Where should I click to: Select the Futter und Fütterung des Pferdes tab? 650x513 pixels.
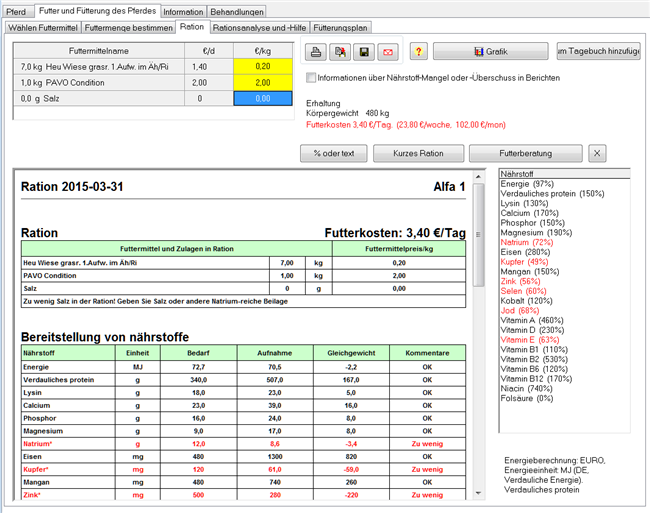tap(97, 11)
